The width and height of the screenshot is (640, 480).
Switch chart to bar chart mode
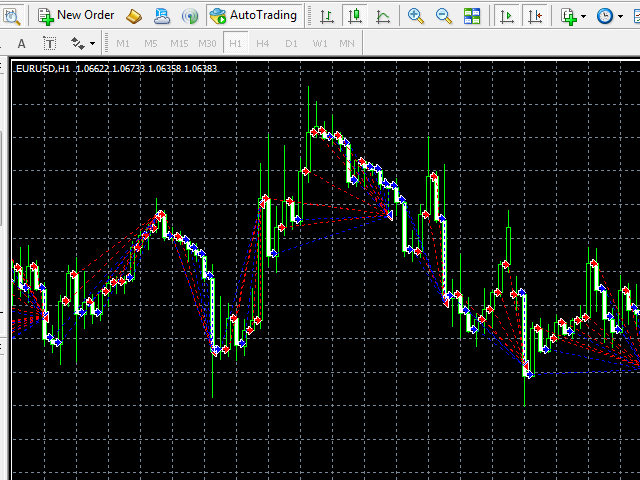(326, 15)
